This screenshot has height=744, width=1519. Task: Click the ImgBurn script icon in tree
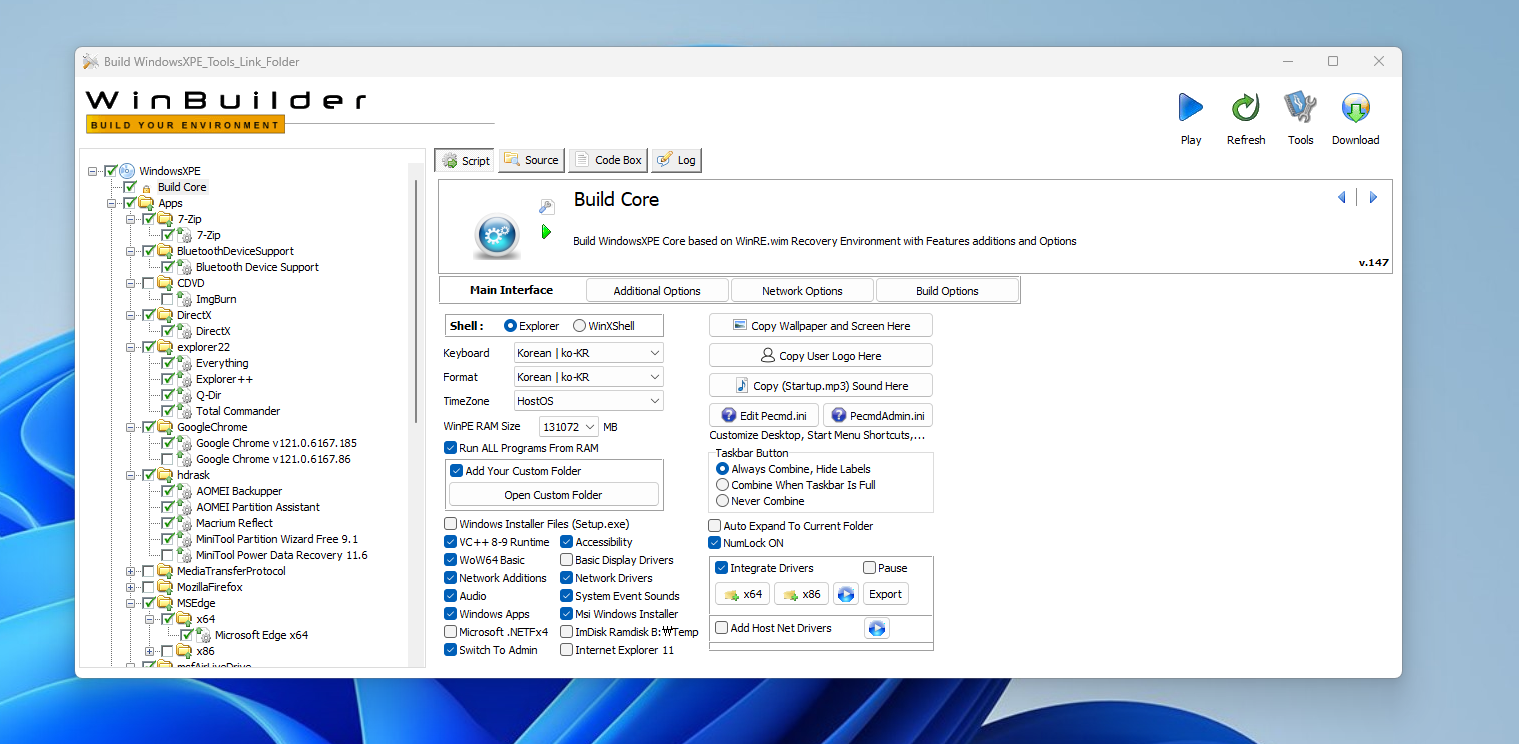pyautogui.click(x=184, y=299)
